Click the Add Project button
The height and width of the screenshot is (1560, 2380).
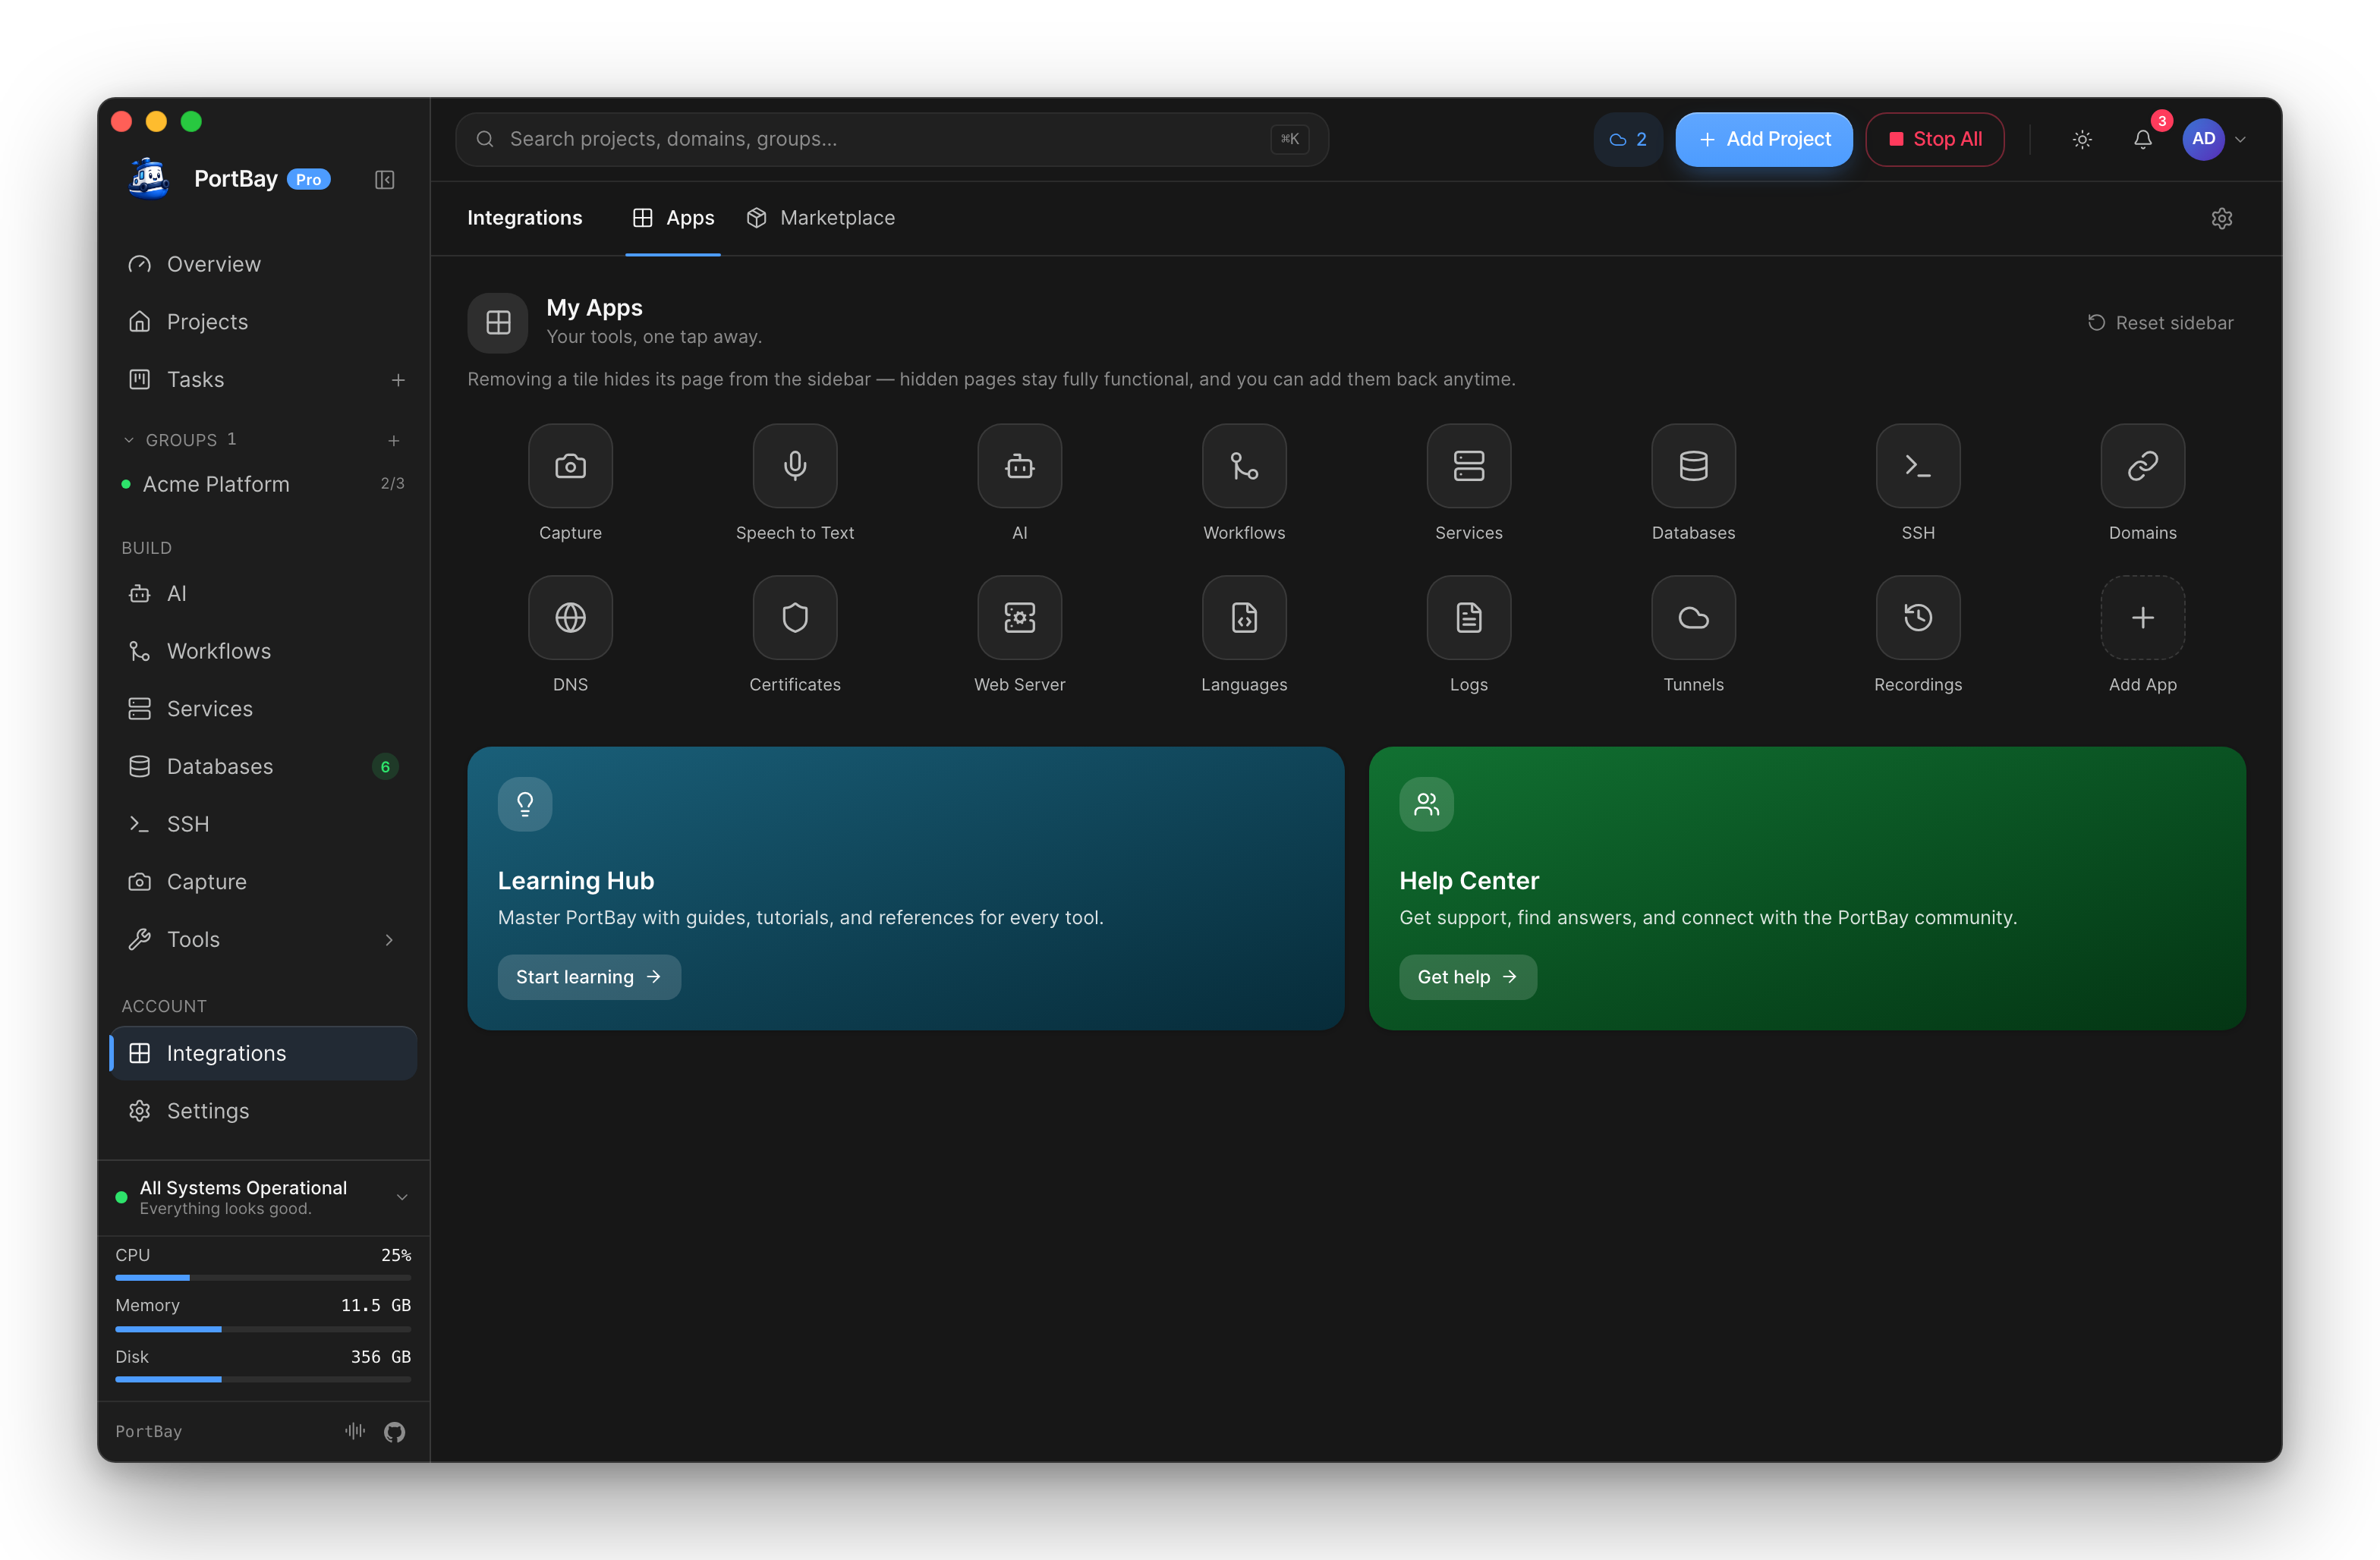(x=1764, y=139)
